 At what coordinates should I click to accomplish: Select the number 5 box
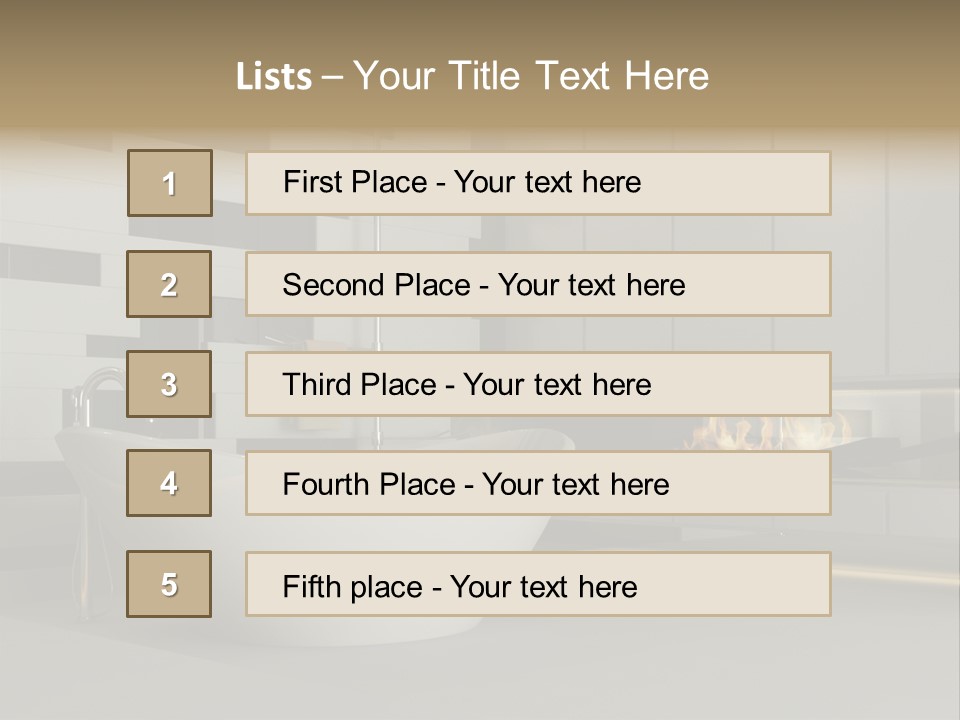coord(169,584)
